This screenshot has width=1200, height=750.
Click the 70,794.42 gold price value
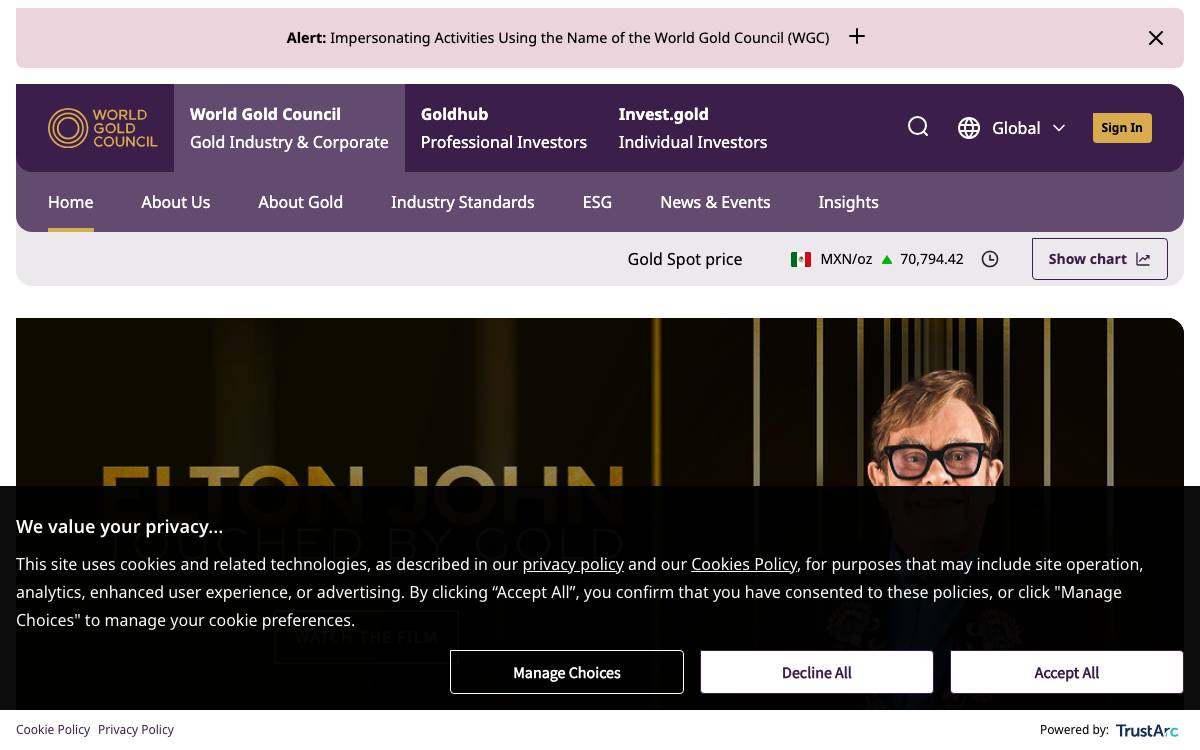(932, 259)
